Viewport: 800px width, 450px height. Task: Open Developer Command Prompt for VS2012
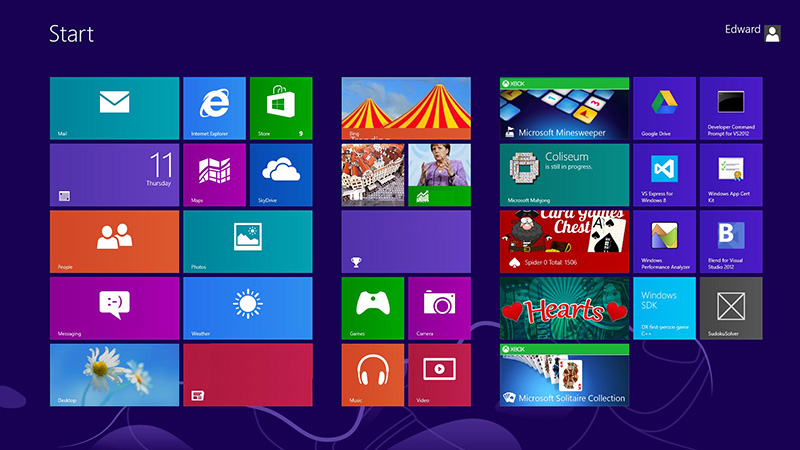731,108
